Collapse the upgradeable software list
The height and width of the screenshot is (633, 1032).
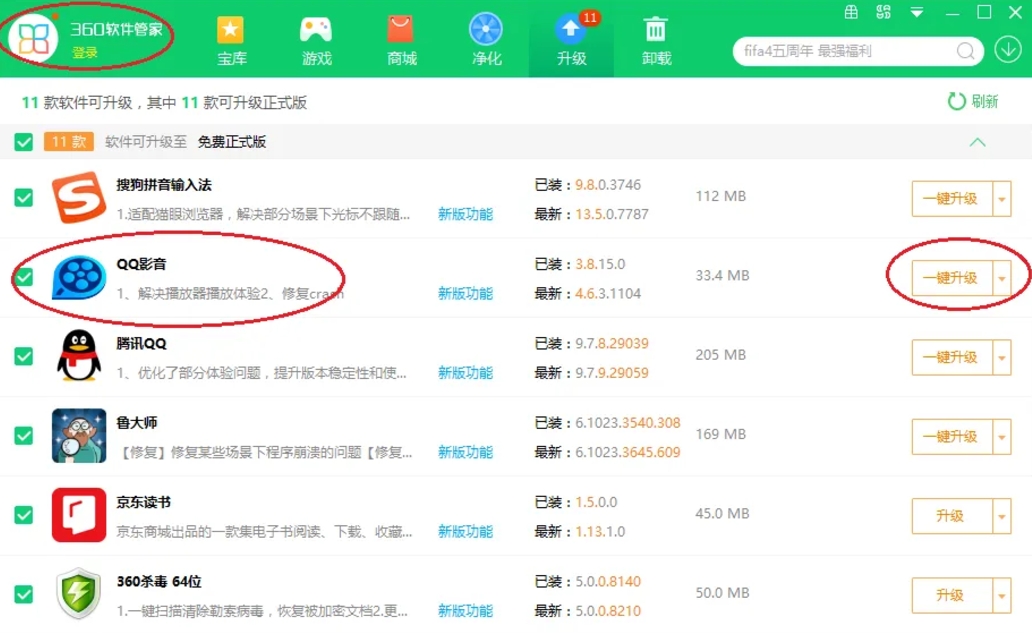click(x=977, y=142)
